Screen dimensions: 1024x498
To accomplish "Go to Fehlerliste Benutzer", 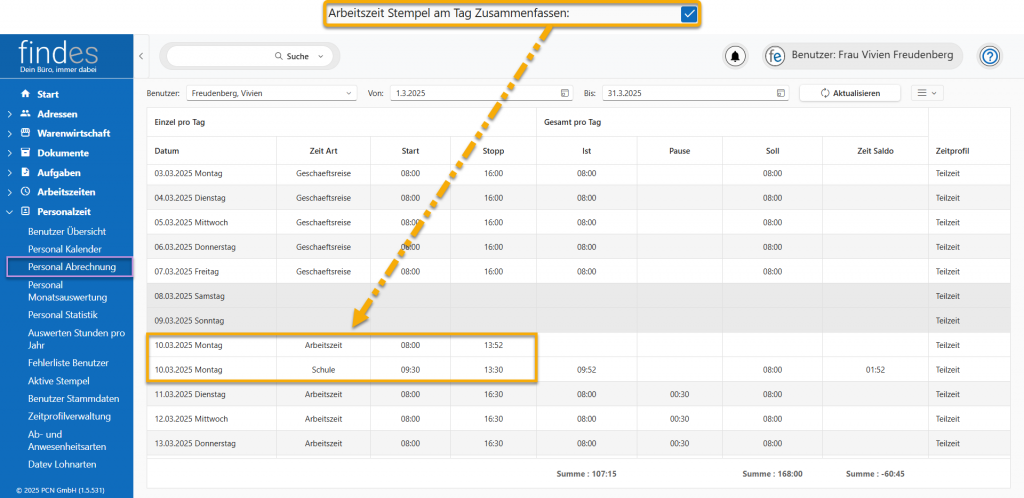I will [68, 362].
